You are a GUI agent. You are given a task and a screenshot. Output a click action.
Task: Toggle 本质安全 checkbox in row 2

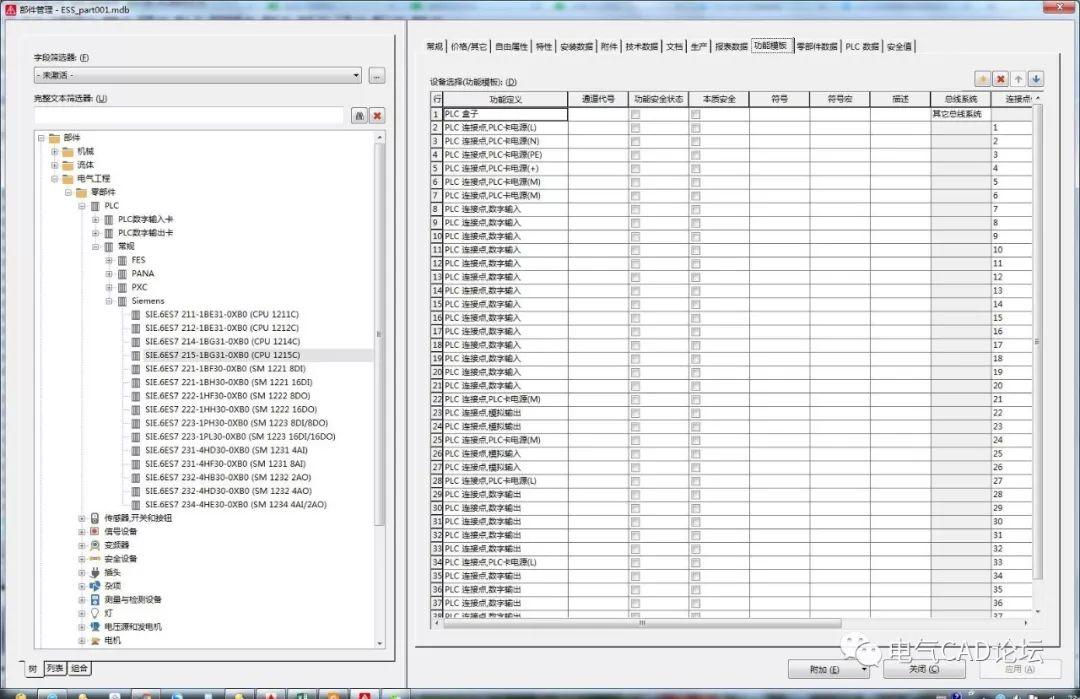pyautogui.click(x=696, y=128)
